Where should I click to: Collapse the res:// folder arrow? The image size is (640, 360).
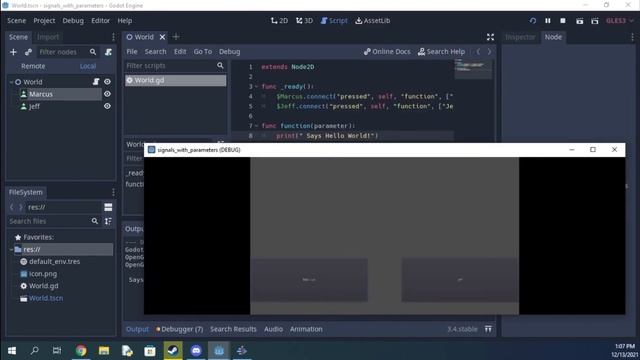[x=11, y=249]
